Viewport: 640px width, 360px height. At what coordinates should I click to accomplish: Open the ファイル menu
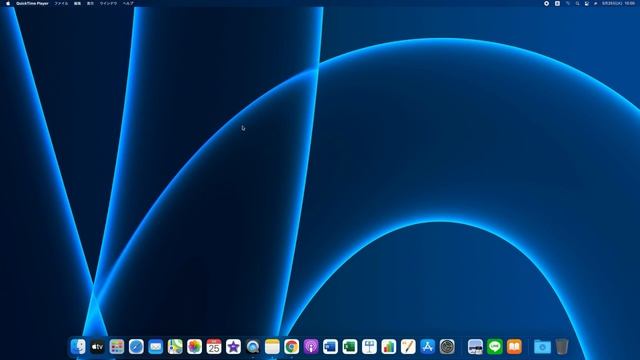[61, 3]
